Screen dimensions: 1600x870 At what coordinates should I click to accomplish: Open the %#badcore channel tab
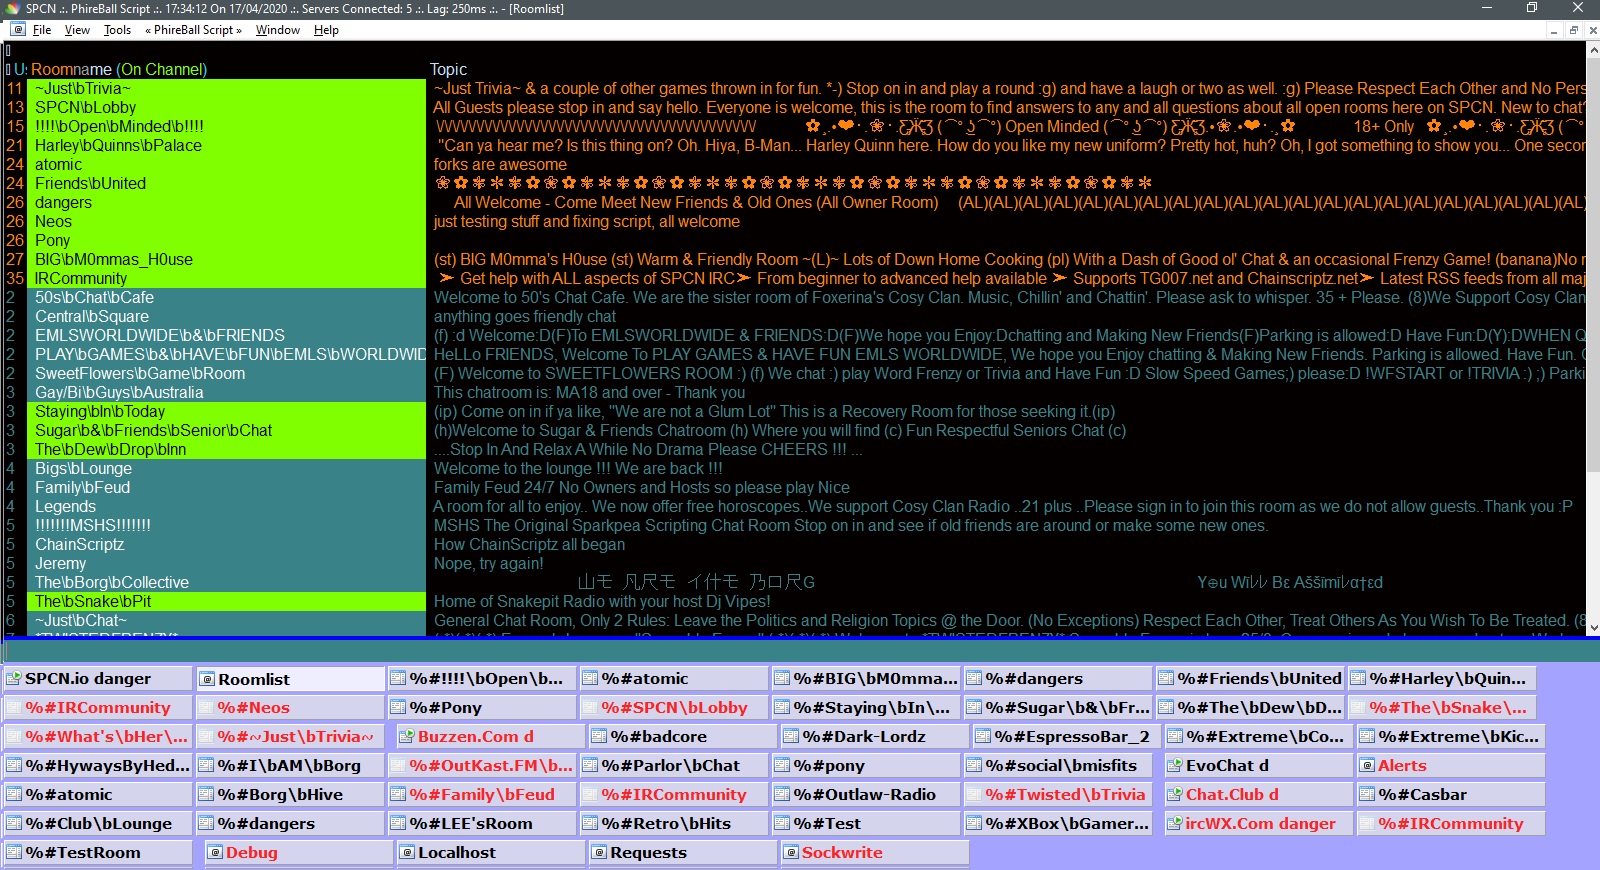tap(683, 737)
